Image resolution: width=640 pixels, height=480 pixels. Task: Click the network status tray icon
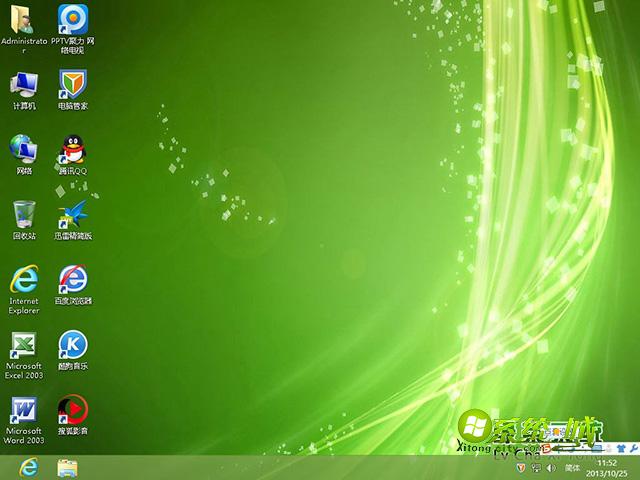point(536,468)
